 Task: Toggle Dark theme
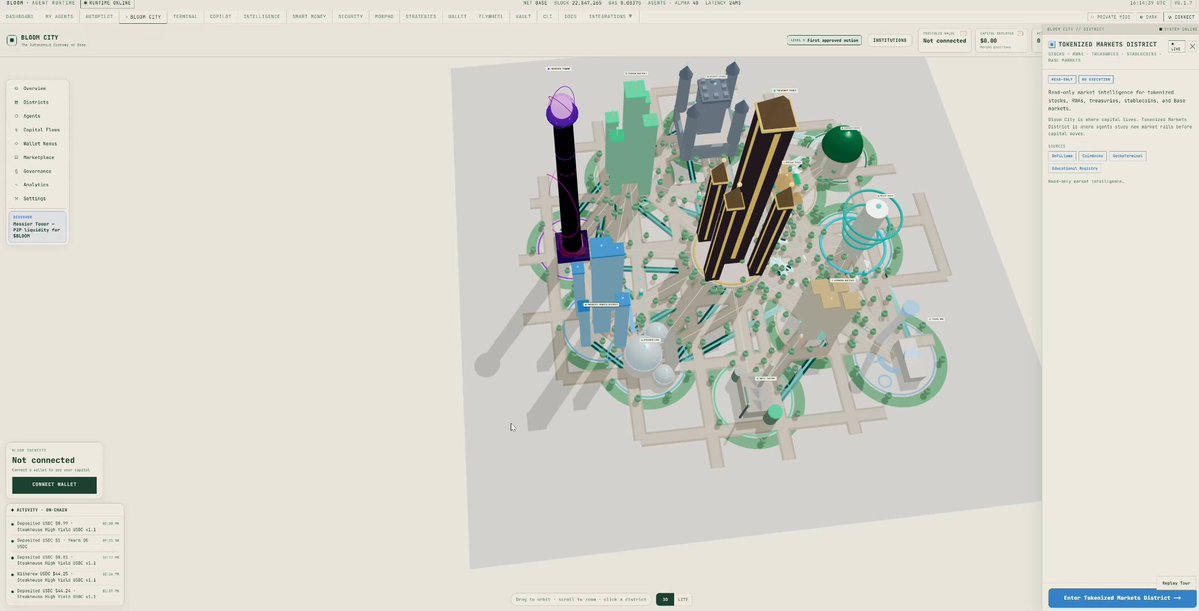click(1148, 16)
